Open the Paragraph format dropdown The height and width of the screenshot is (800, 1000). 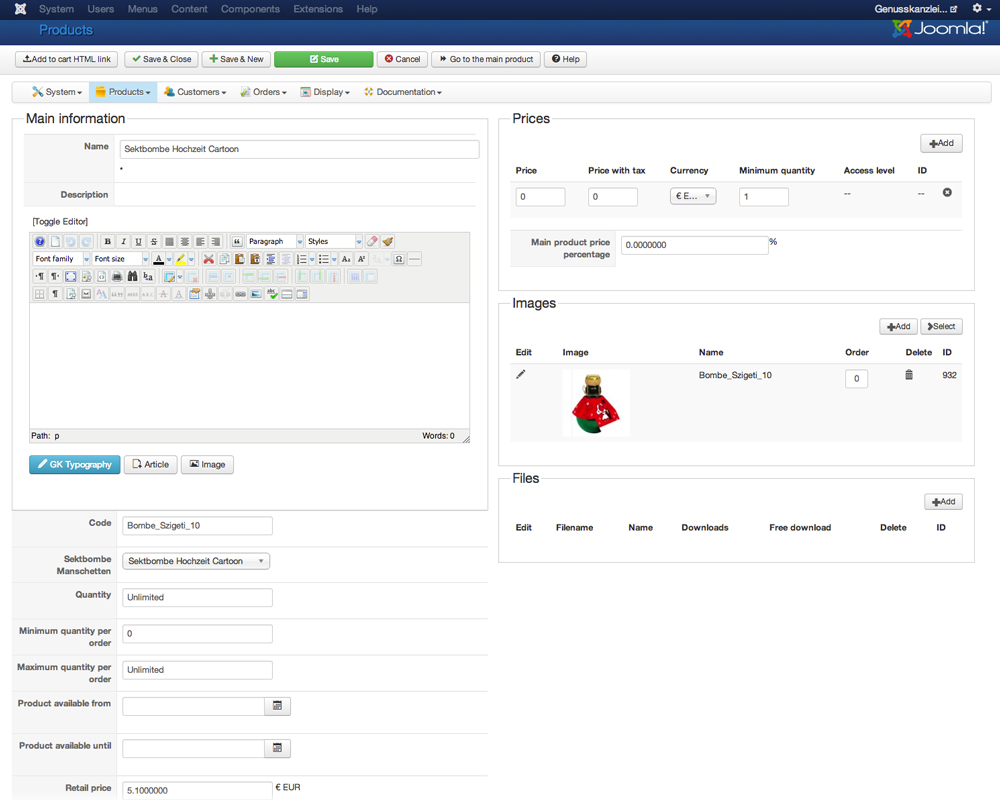(x=275, y=242)
